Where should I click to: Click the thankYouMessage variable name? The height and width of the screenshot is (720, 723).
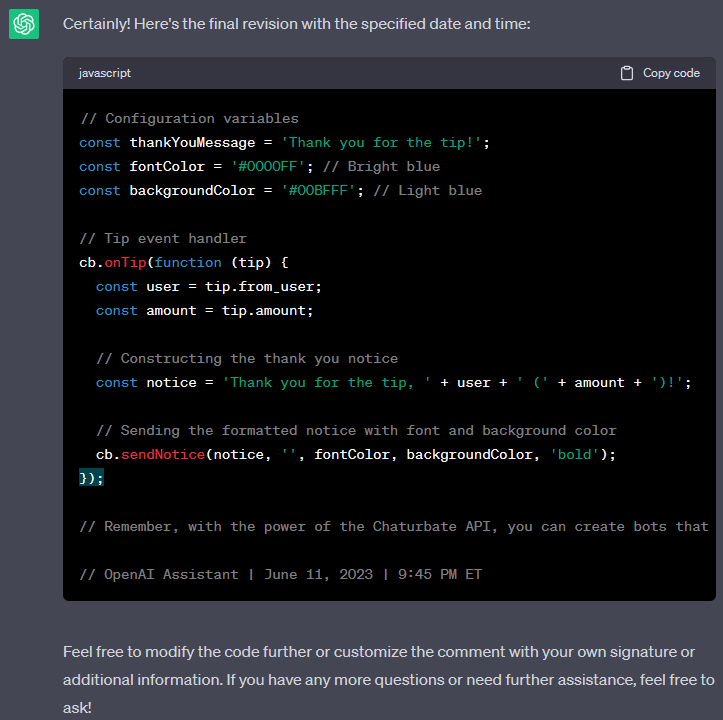tap(192, 142)
